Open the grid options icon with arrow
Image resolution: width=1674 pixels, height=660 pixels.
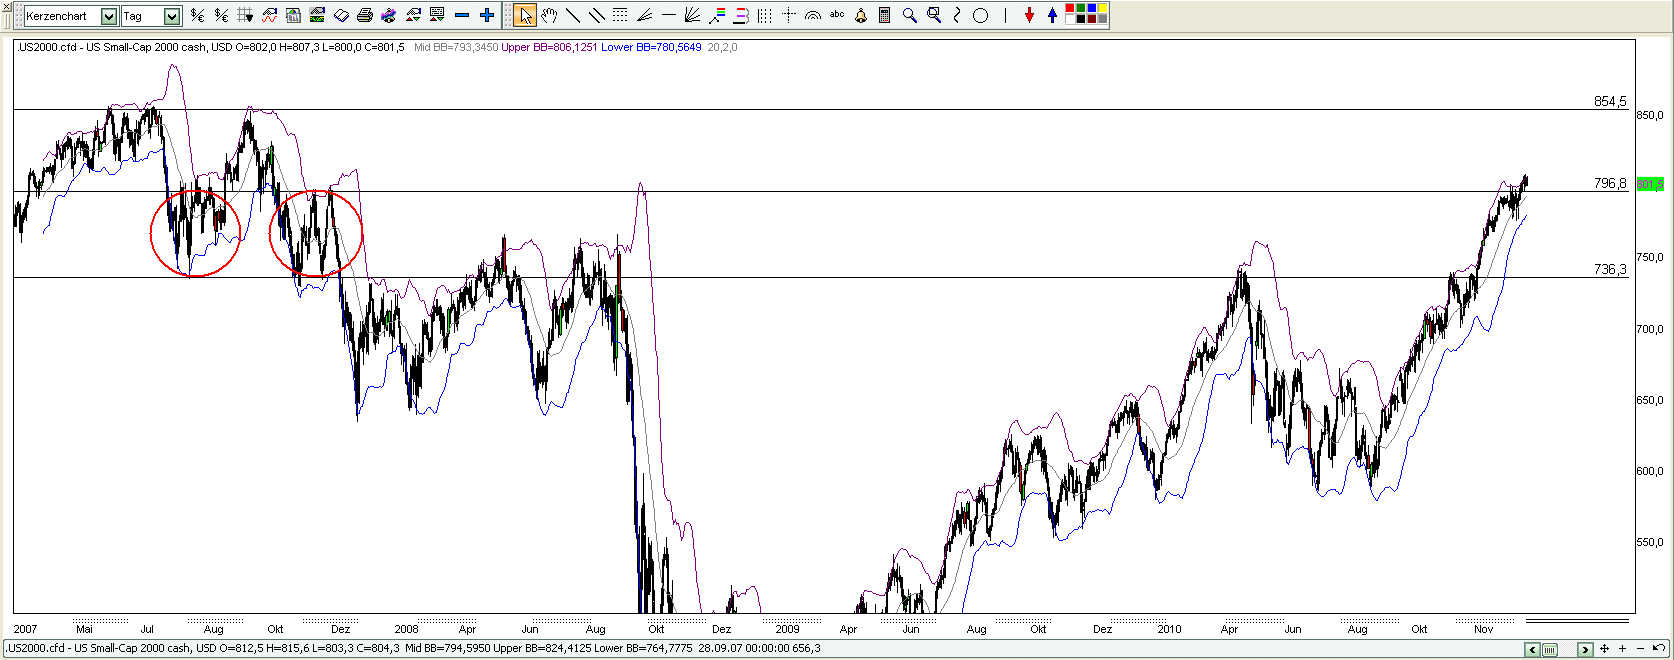(x=245, y=15)
